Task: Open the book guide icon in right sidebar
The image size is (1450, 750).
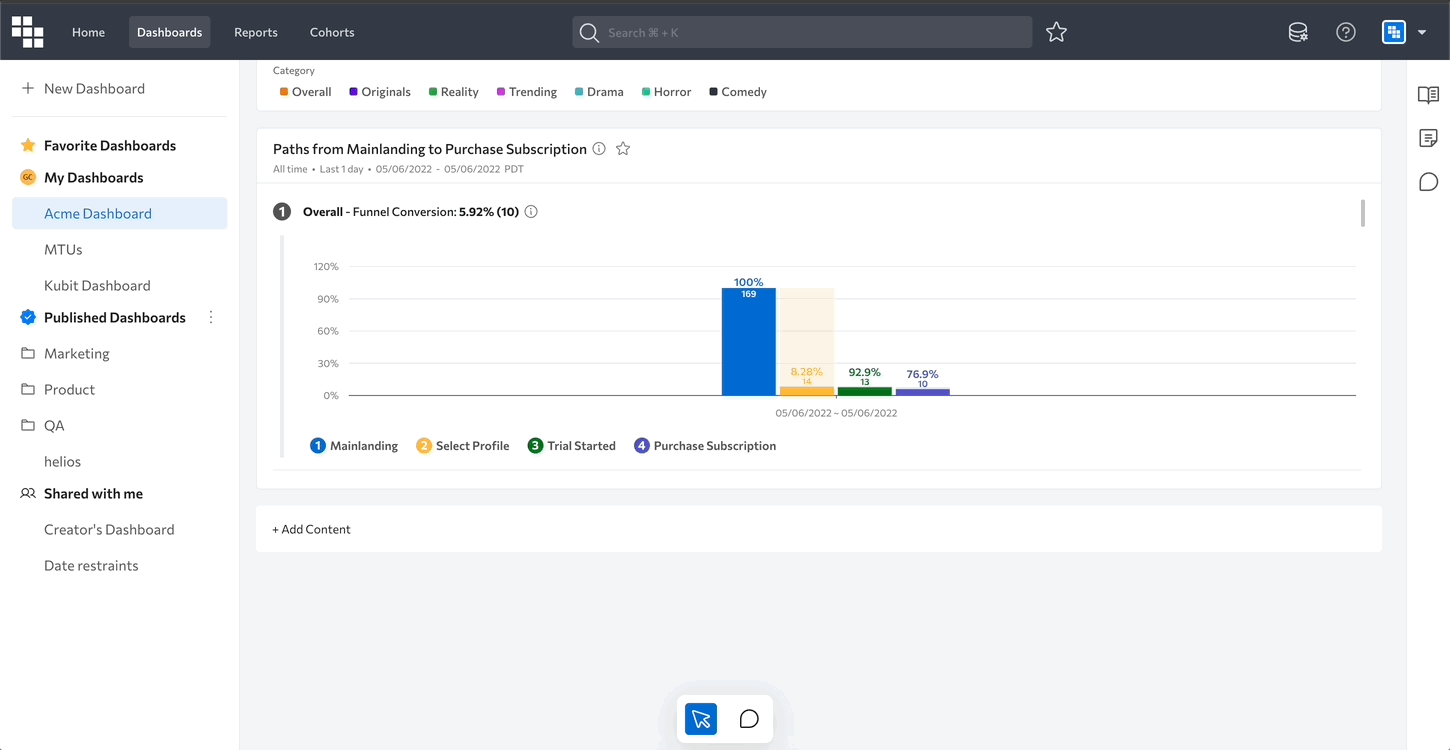Action: pos(1428,95)
